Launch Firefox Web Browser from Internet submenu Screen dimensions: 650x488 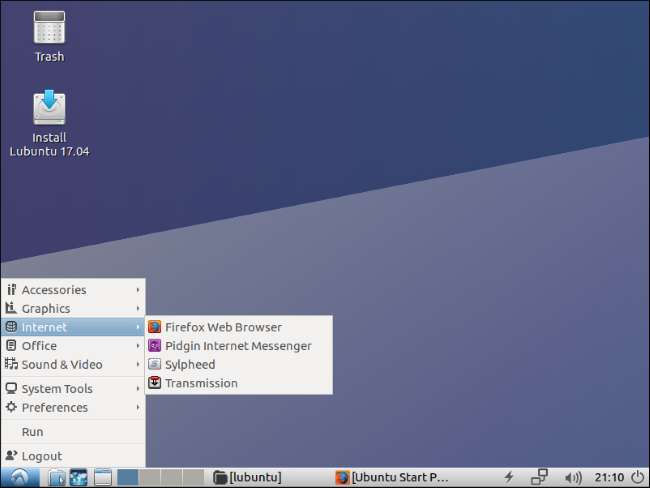click(223, 327)
